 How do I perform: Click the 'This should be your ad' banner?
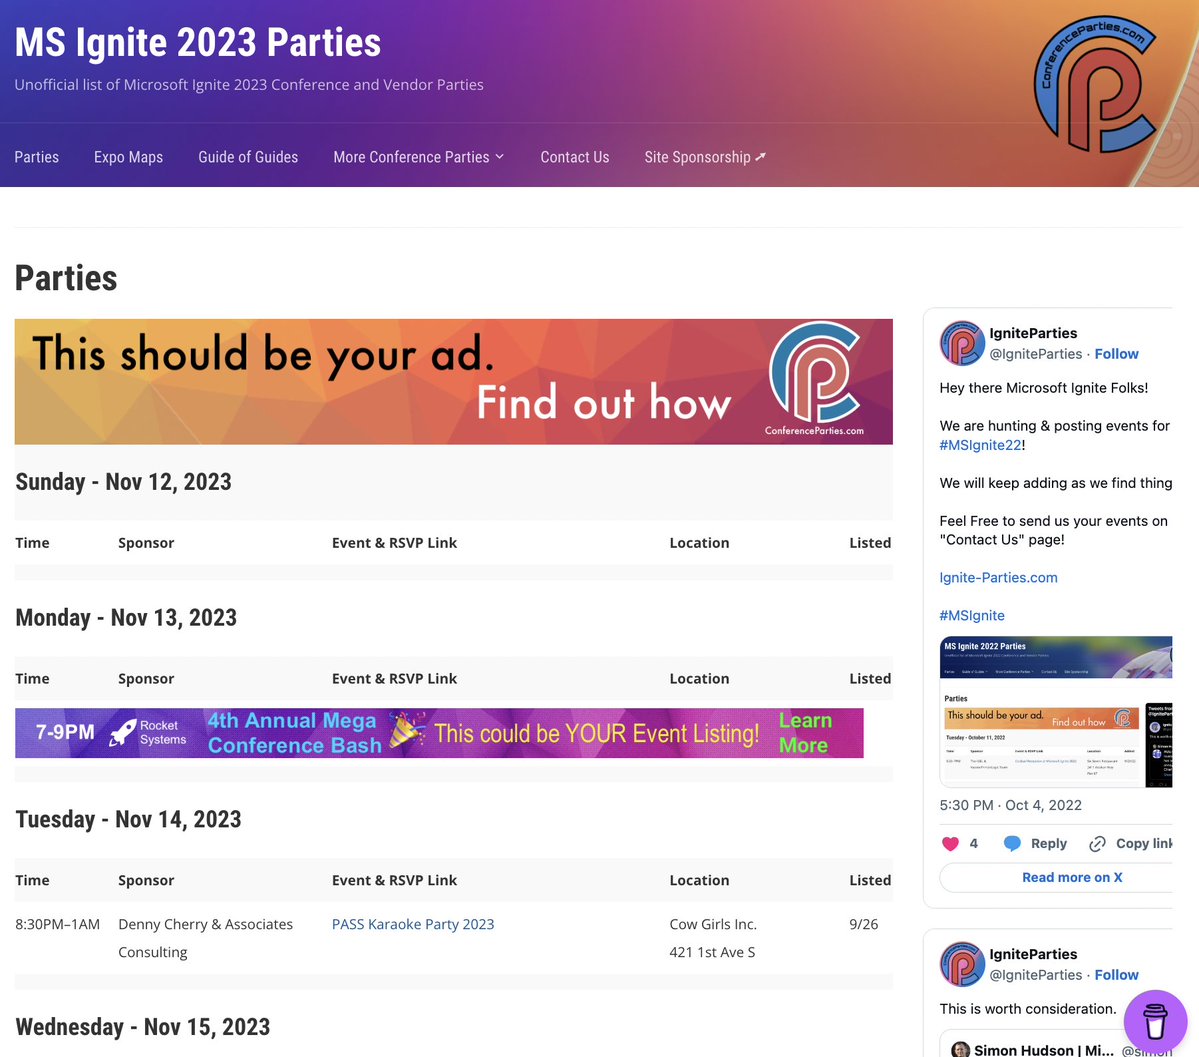click(453, 382)
